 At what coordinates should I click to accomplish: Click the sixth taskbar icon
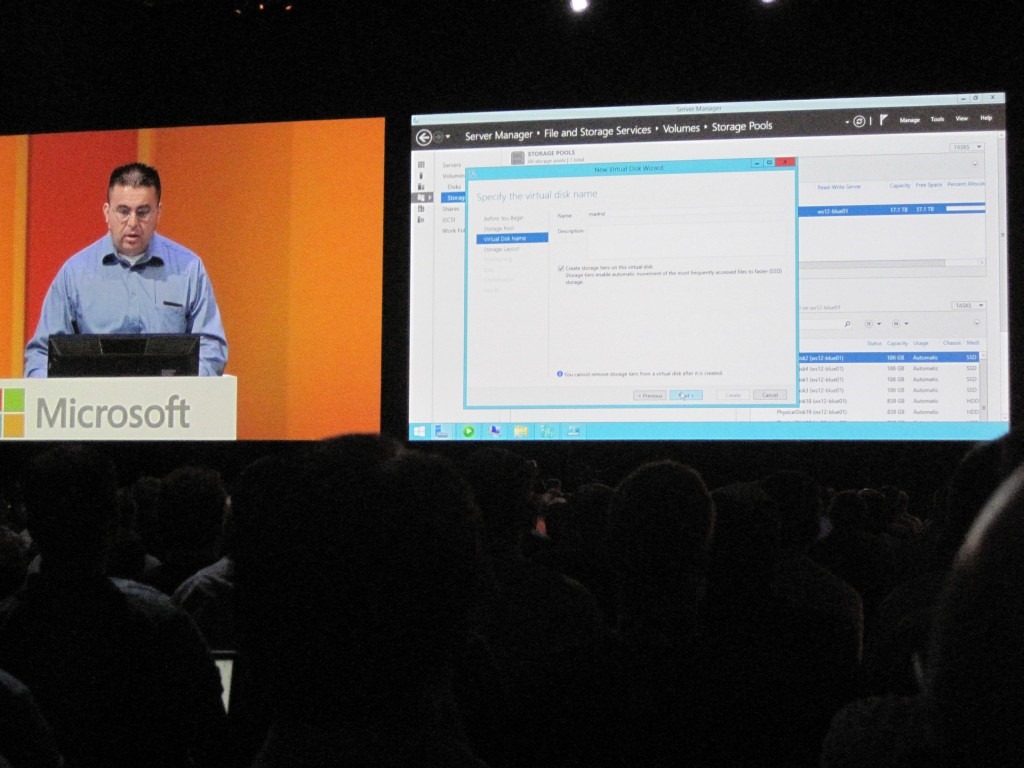pyautogui.click(x=547, y=431)
